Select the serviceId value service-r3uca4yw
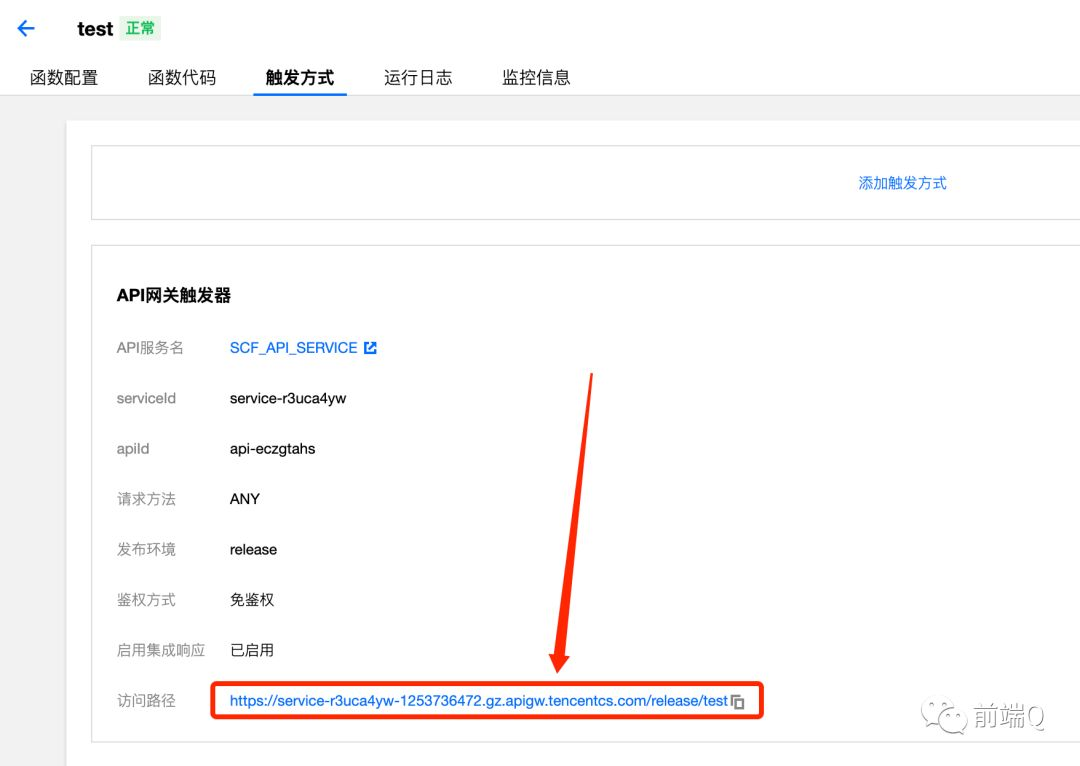This screenshot has height=766, width=1080. (x=288, y=398)
